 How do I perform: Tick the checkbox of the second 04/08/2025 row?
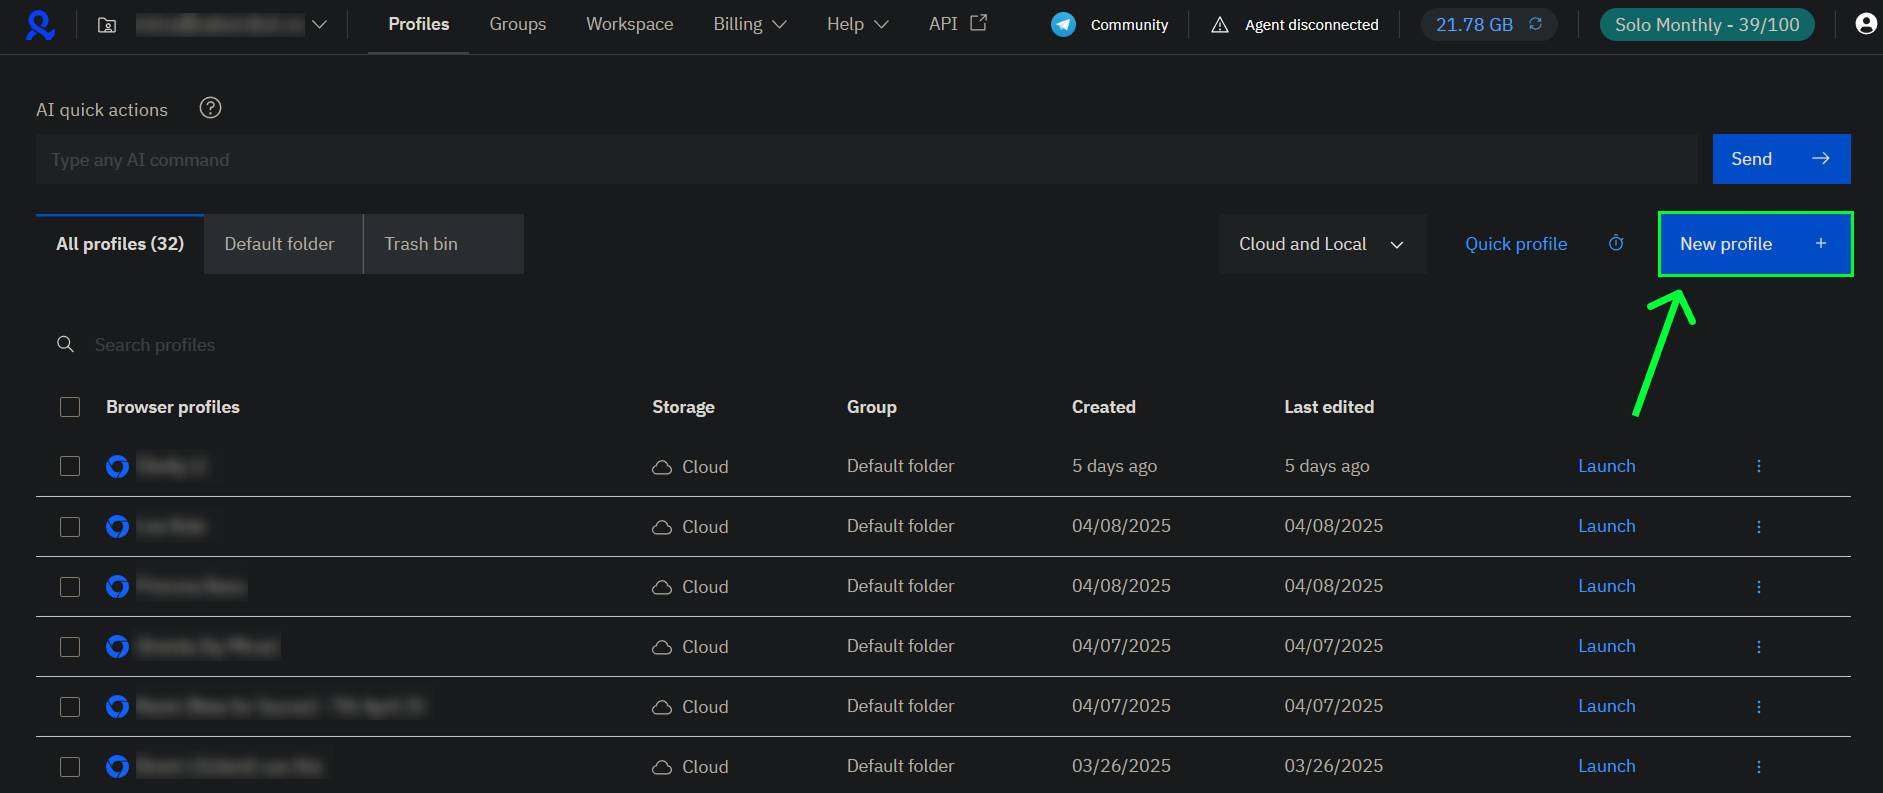click(x=70, y=586)
